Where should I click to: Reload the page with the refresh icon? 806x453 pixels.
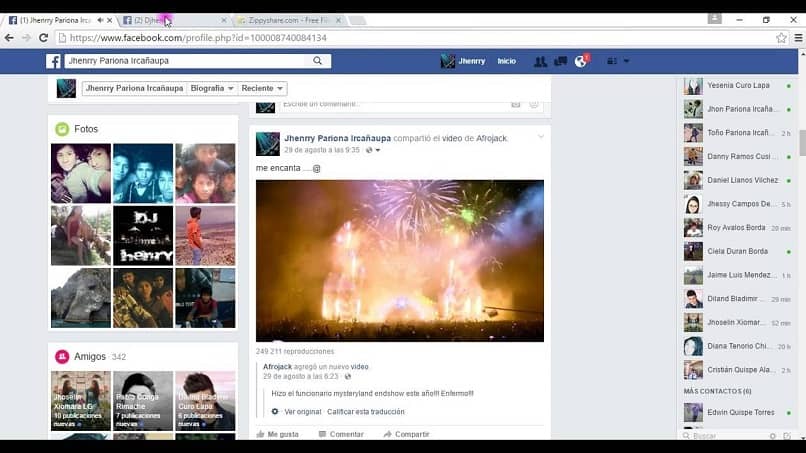tap(44, 38)
